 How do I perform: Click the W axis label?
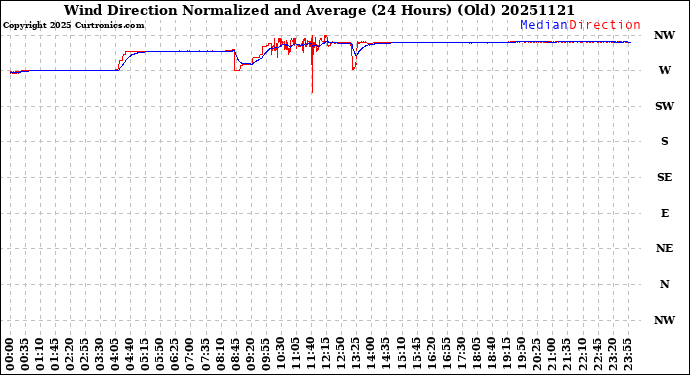click(664, 70)
